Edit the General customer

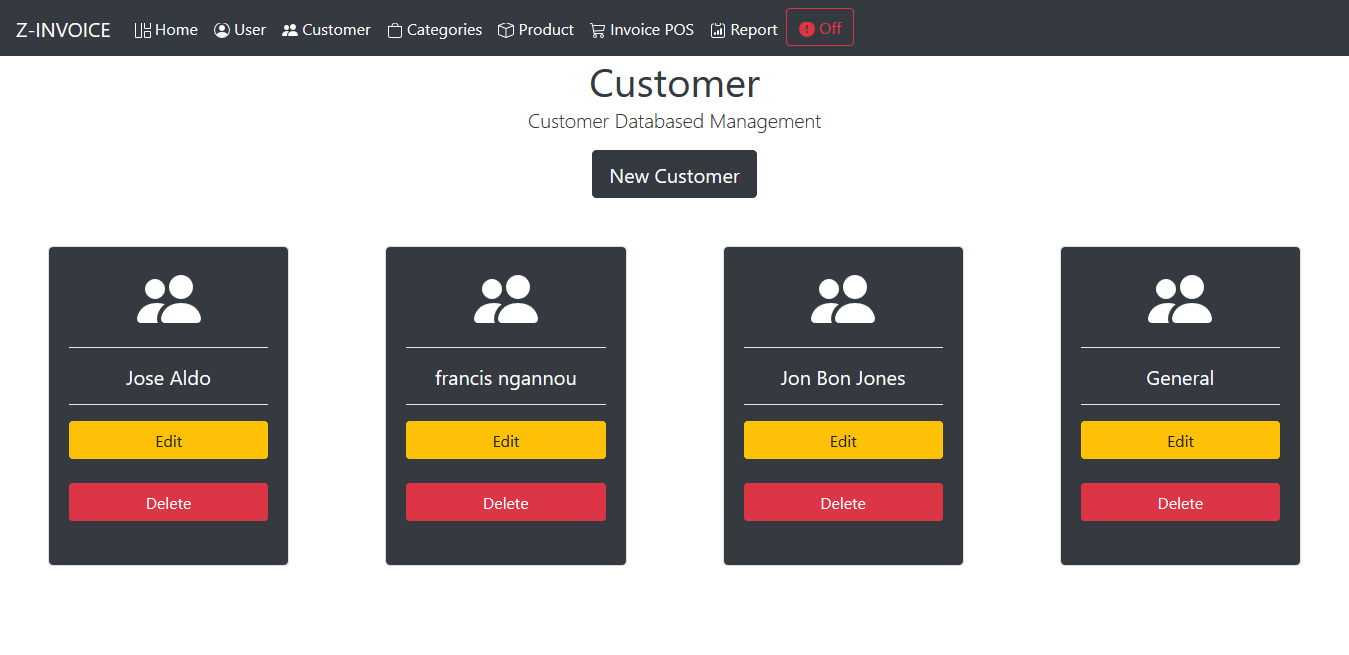1180,440
